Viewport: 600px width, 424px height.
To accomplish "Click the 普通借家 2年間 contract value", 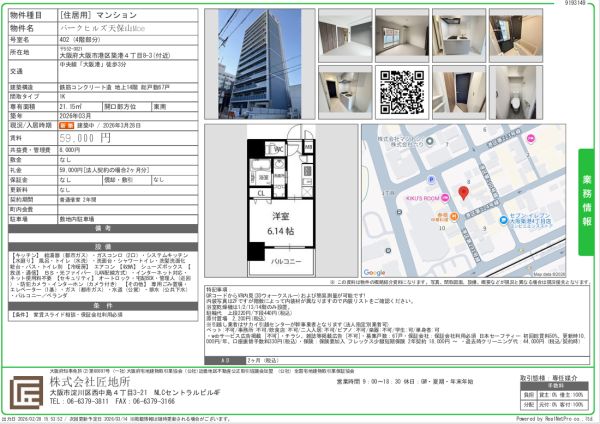I will 78,199.
